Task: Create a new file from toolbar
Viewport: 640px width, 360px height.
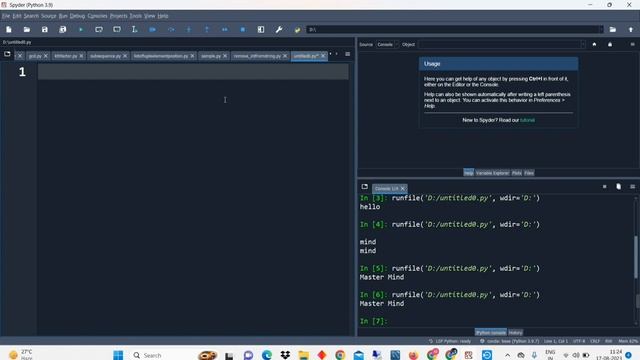Action: click(x=9, y=29)
